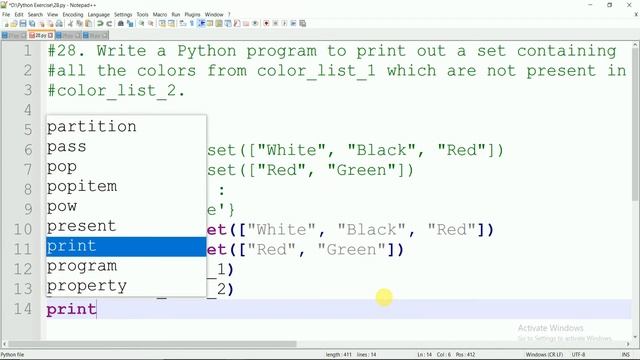Toggle INS insert mode in status bar
640x360 pixels.
coord(625,355)
